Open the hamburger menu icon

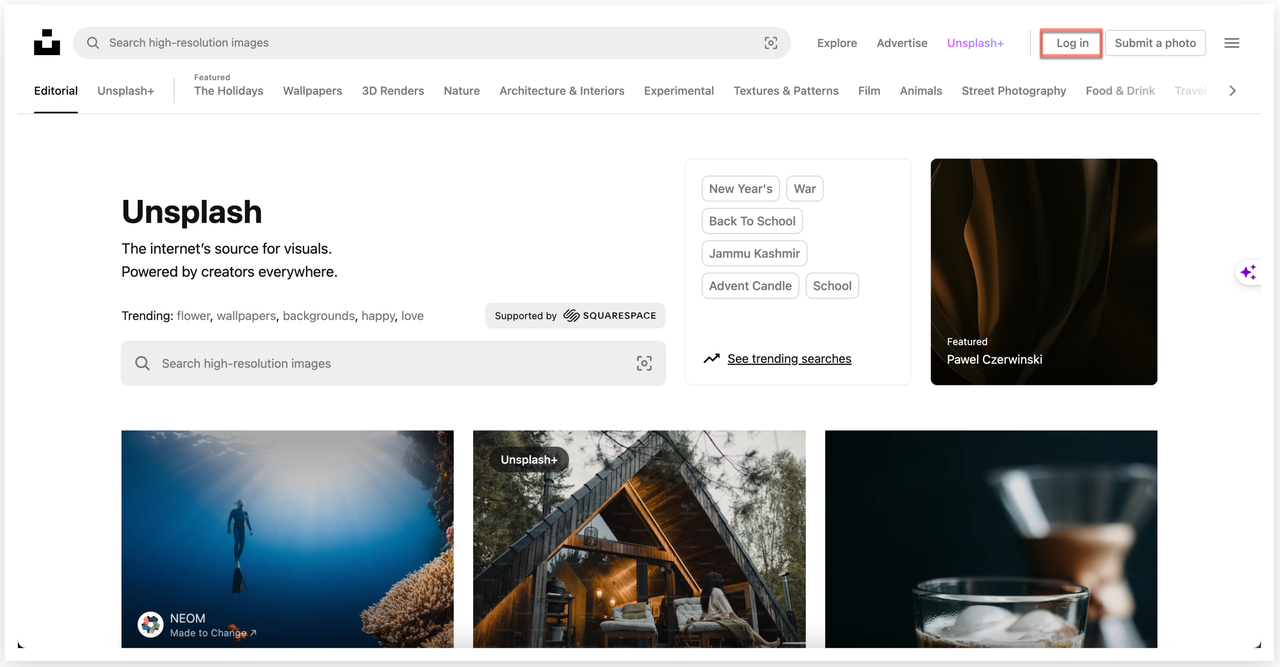(x=1232, y=43)
